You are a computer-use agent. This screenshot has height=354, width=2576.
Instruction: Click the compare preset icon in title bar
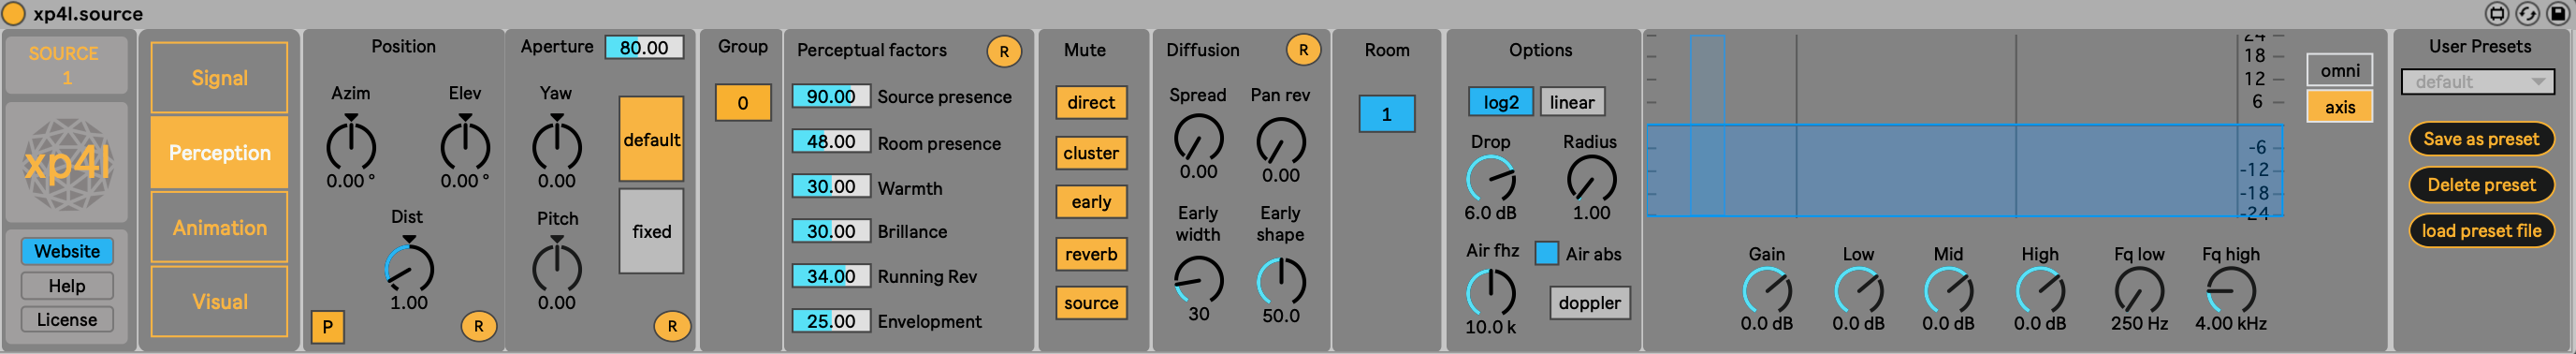click(2498, 13)
